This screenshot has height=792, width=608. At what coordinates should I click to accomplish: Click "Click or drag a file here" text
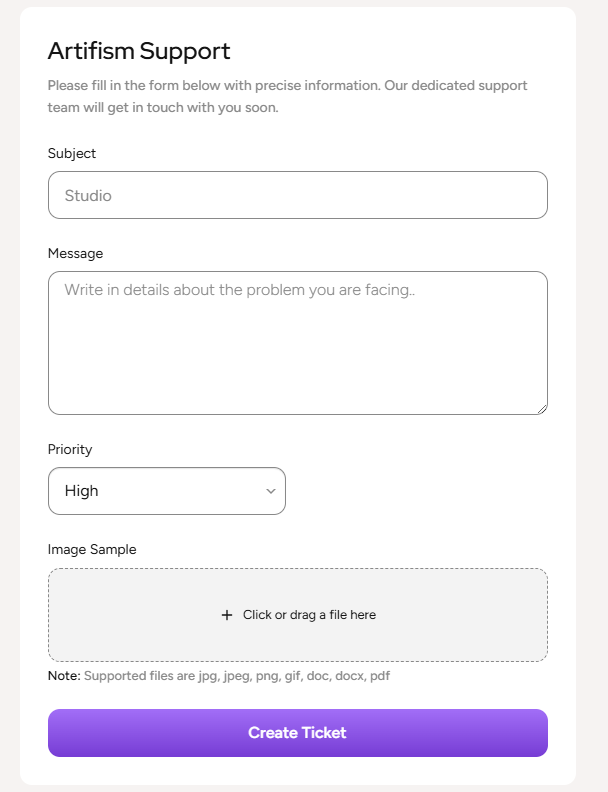[309, 615]
